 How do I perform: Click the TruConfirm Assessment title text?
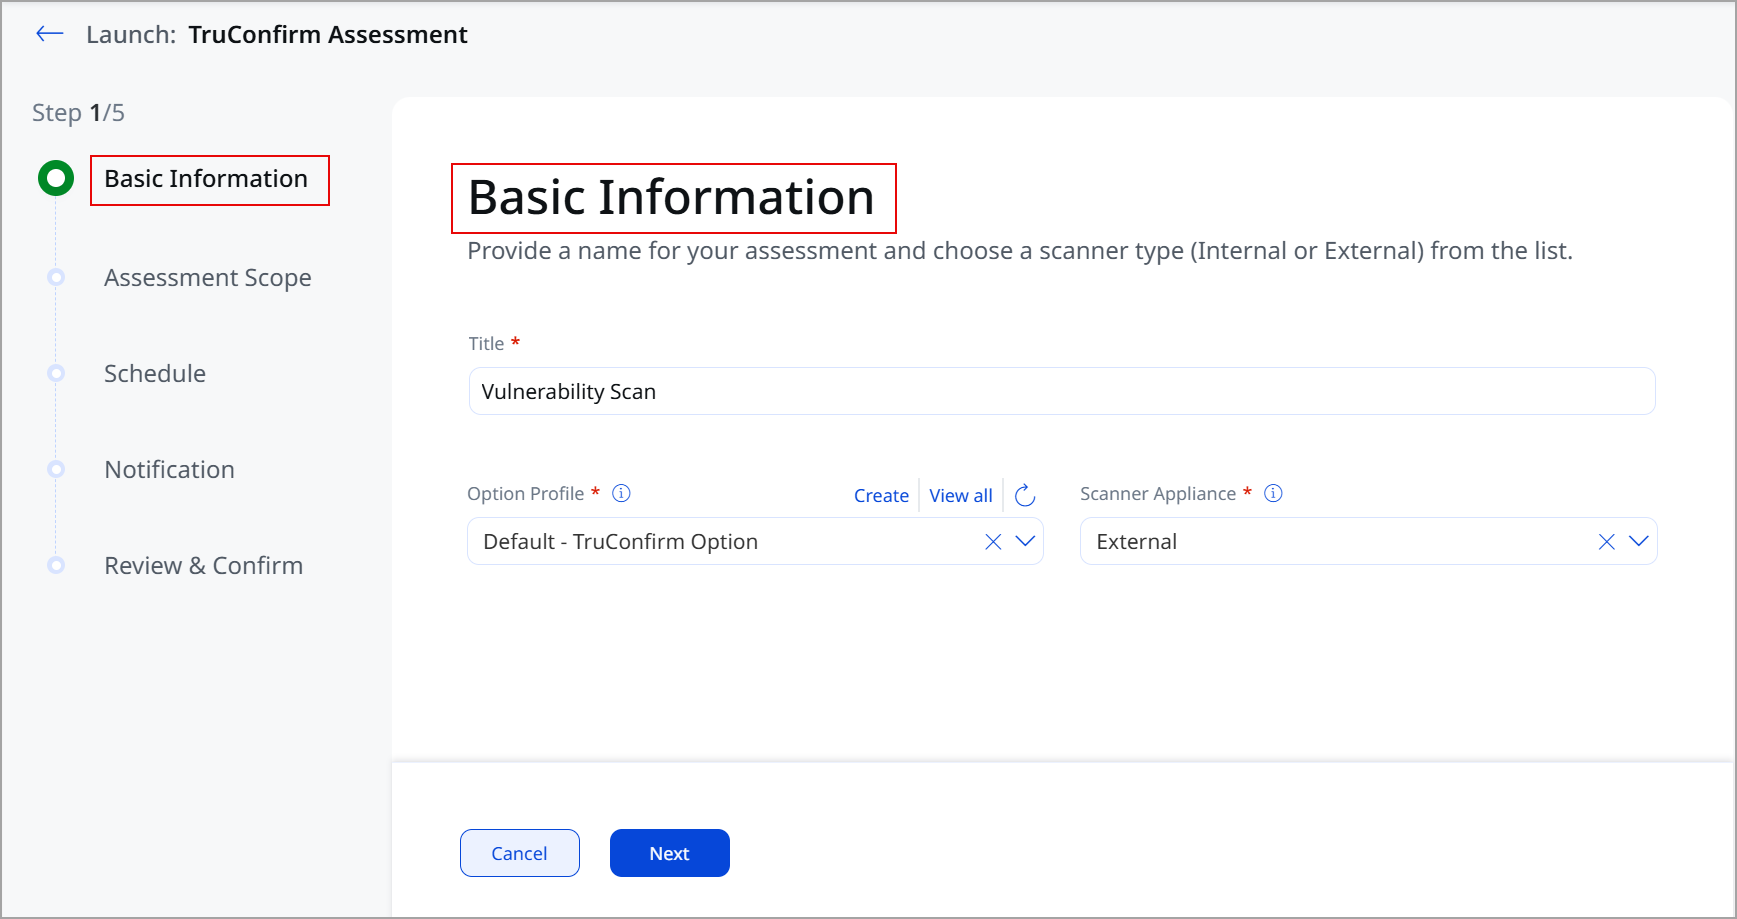coord(328,34)
